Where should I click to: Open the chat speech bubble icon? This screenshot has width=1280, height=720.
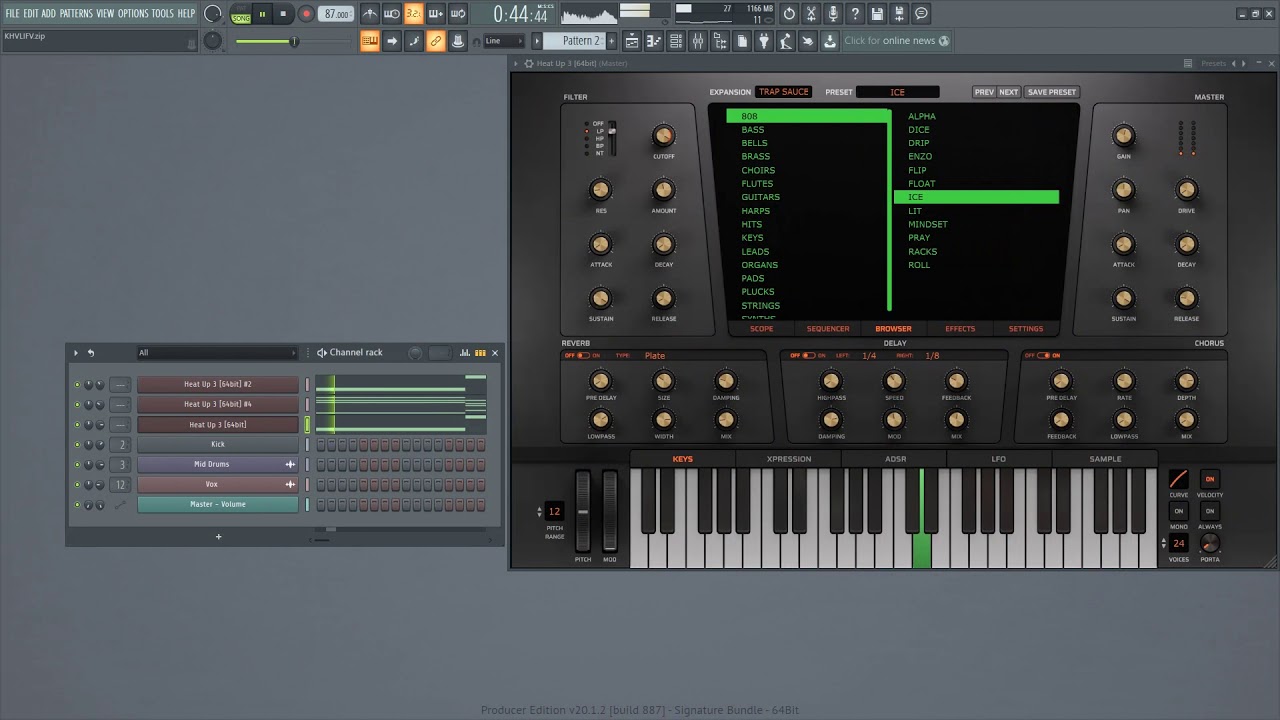point(921,14)
